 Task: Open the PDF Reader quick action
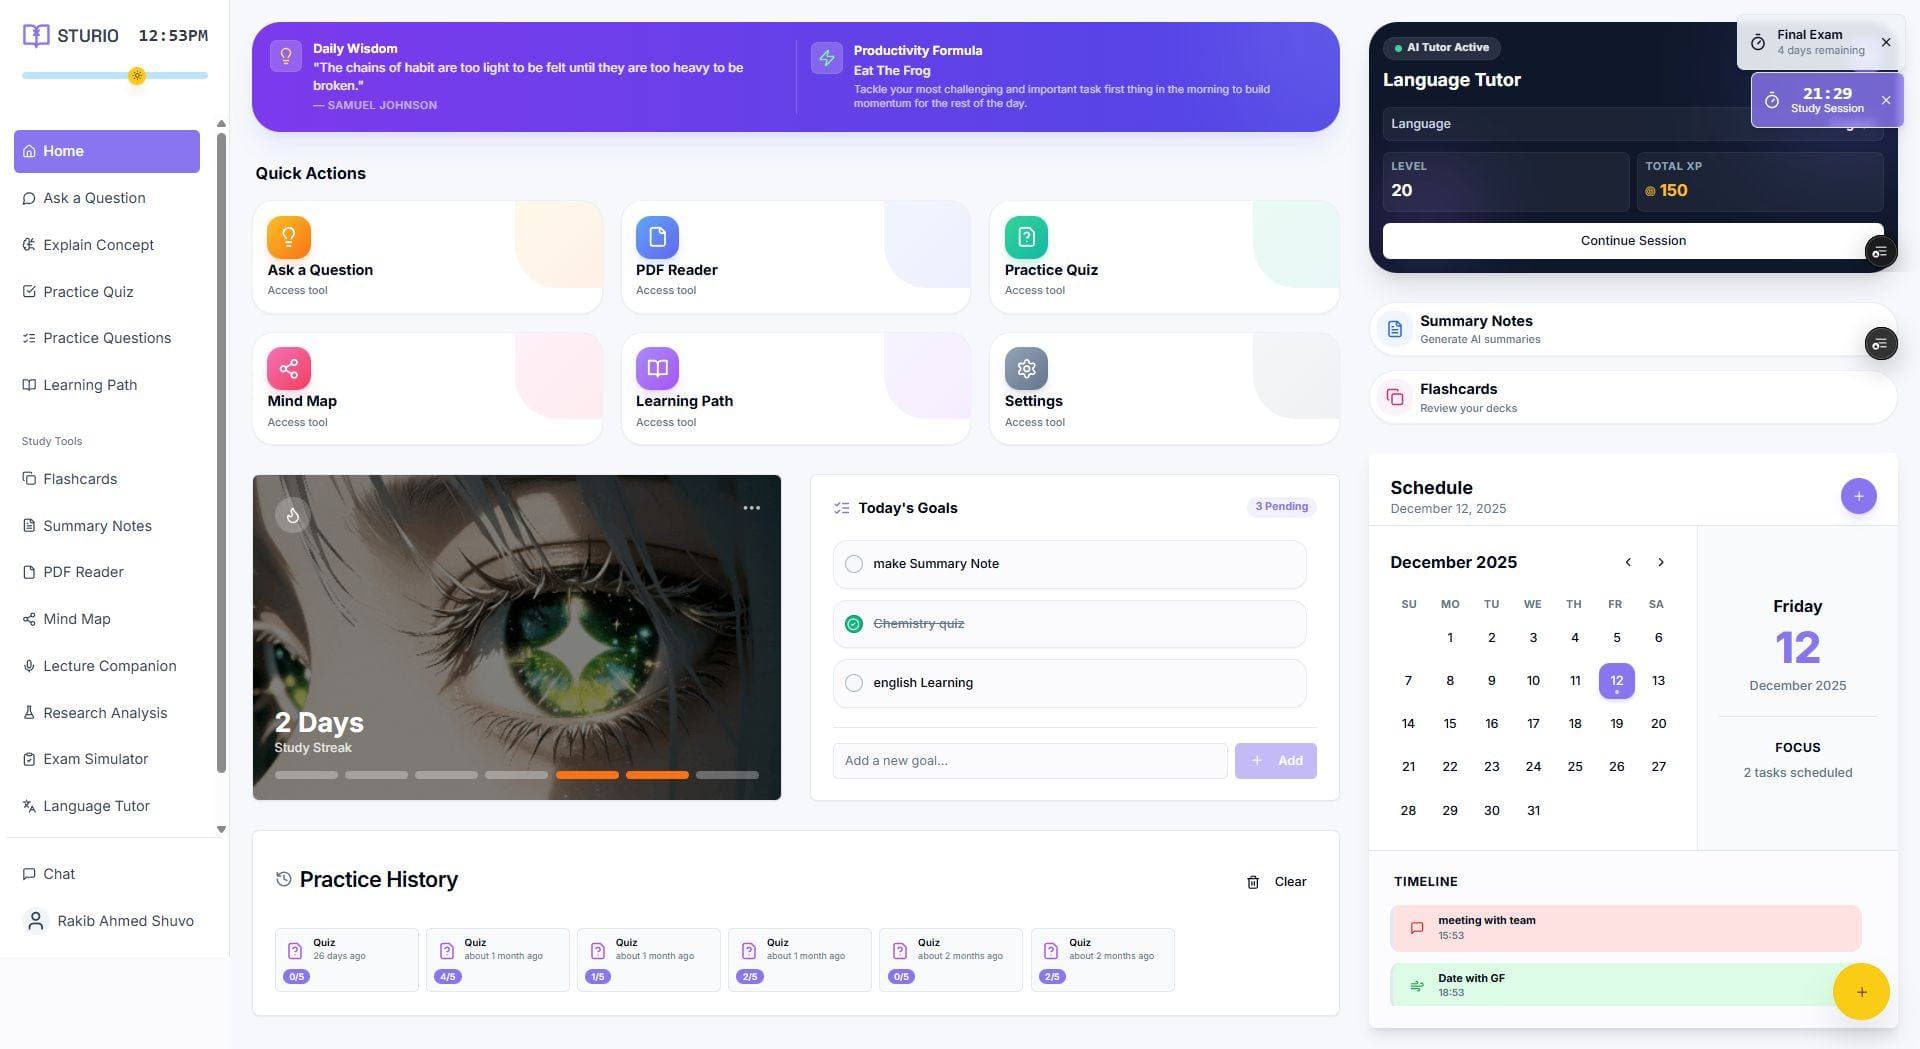point(795,256)
